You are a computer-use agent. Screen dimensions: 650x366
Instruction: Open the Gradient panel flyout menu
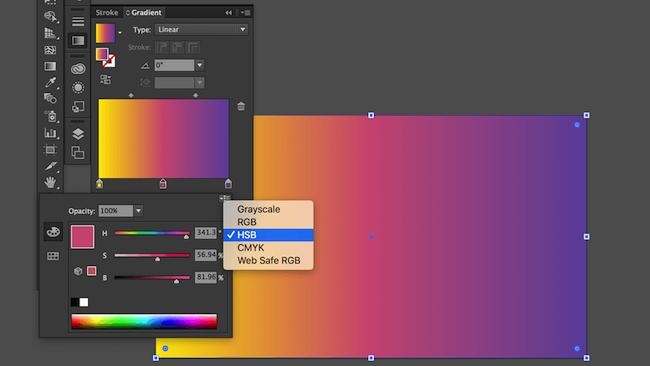(x=246, y=12)
